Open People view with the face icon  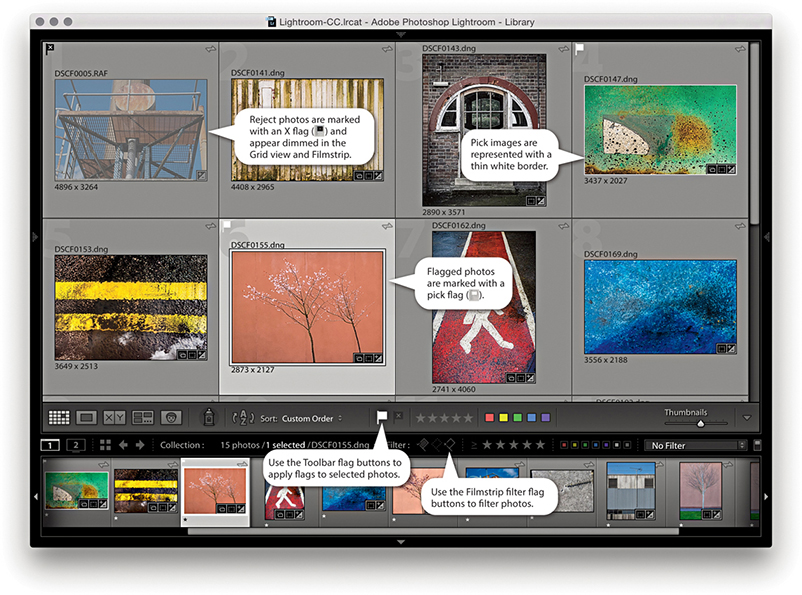170,417
